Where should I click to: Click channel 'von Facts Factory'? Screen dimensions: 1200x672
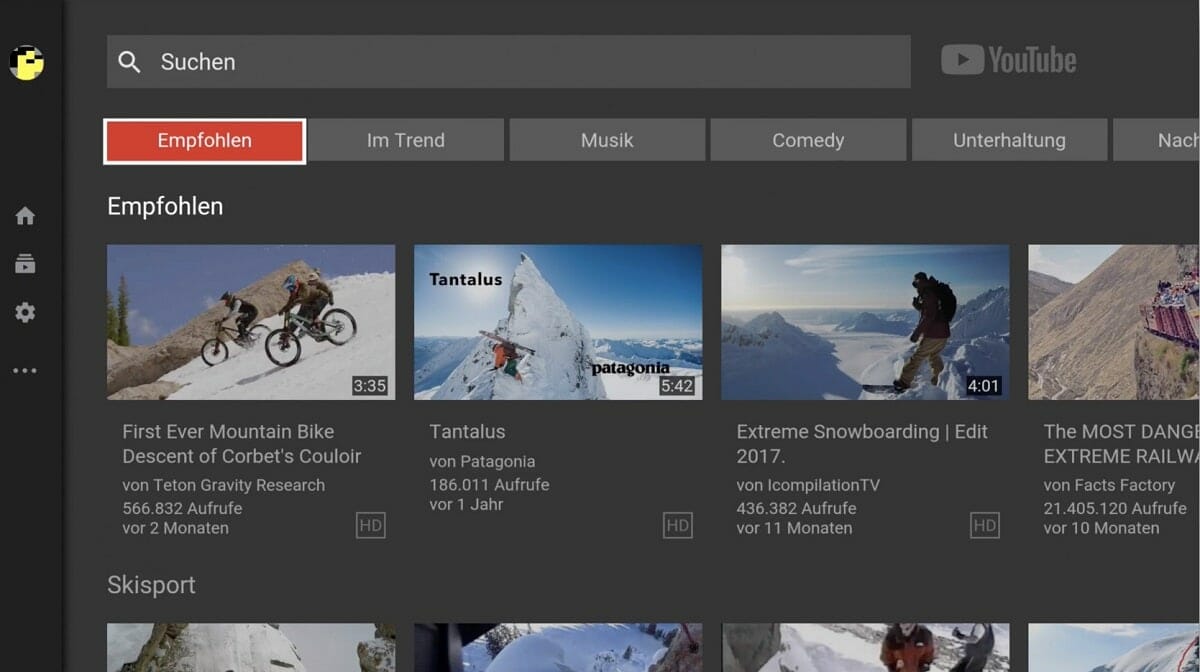1109,485
